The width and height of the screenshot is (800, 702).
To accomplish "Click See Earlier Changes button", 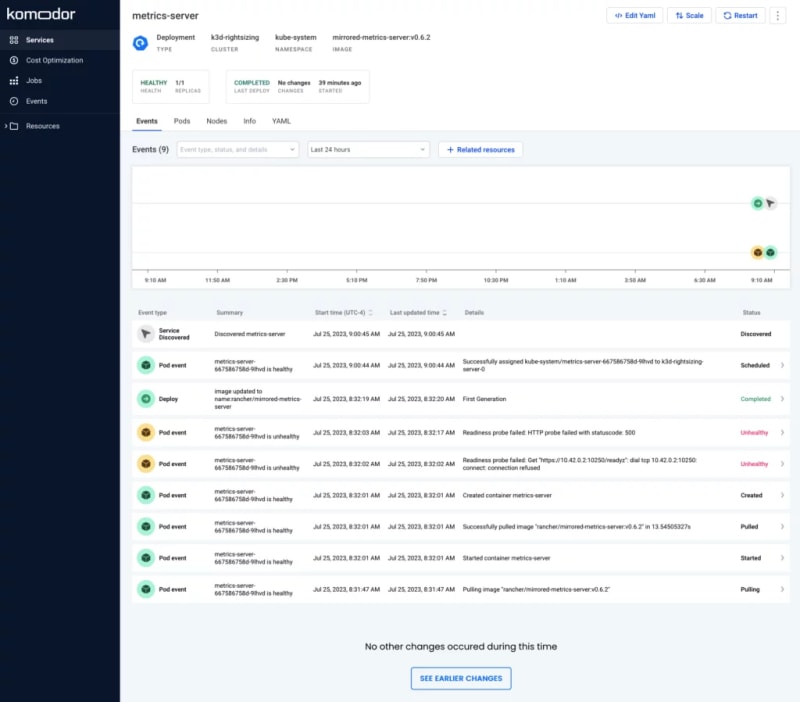I will click(x=461, y=678).
